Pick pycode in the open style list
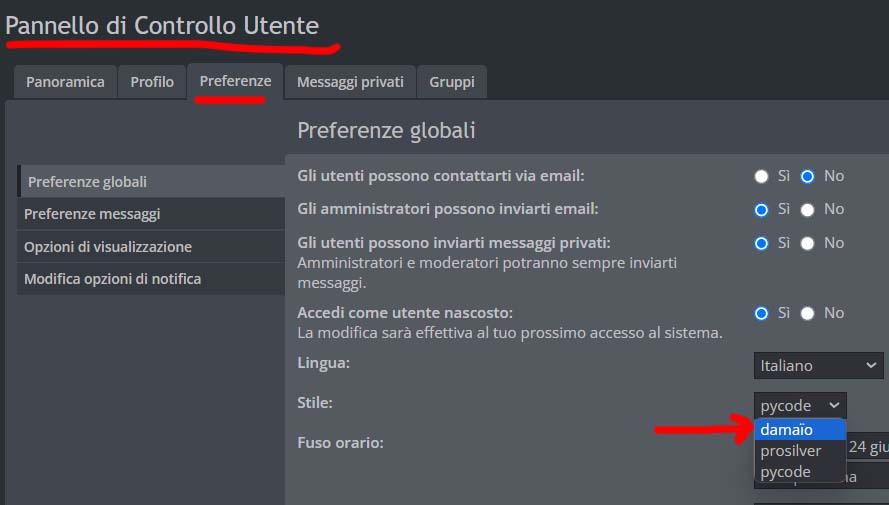Viewport: 889px width, 505px height. click(x=786, y=471)
